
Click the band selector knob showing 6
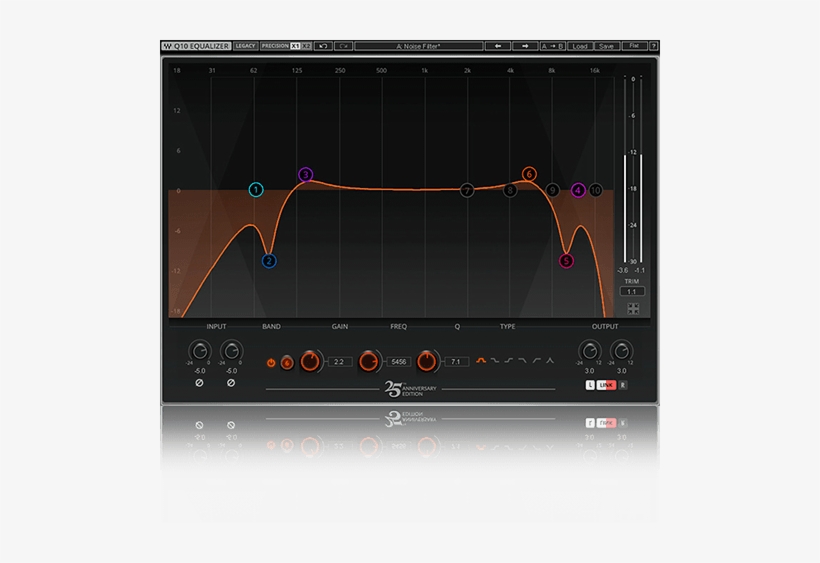click(x=287, y=362)
